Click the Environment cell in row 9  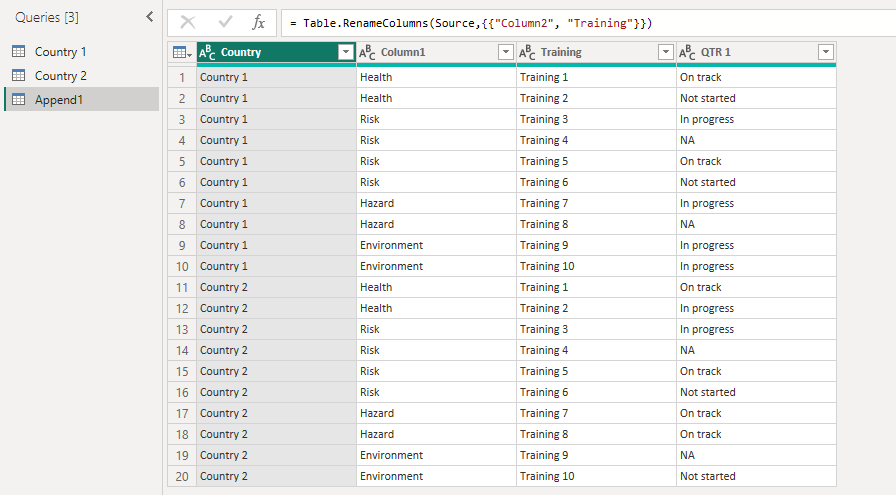(x=436, y=245)
